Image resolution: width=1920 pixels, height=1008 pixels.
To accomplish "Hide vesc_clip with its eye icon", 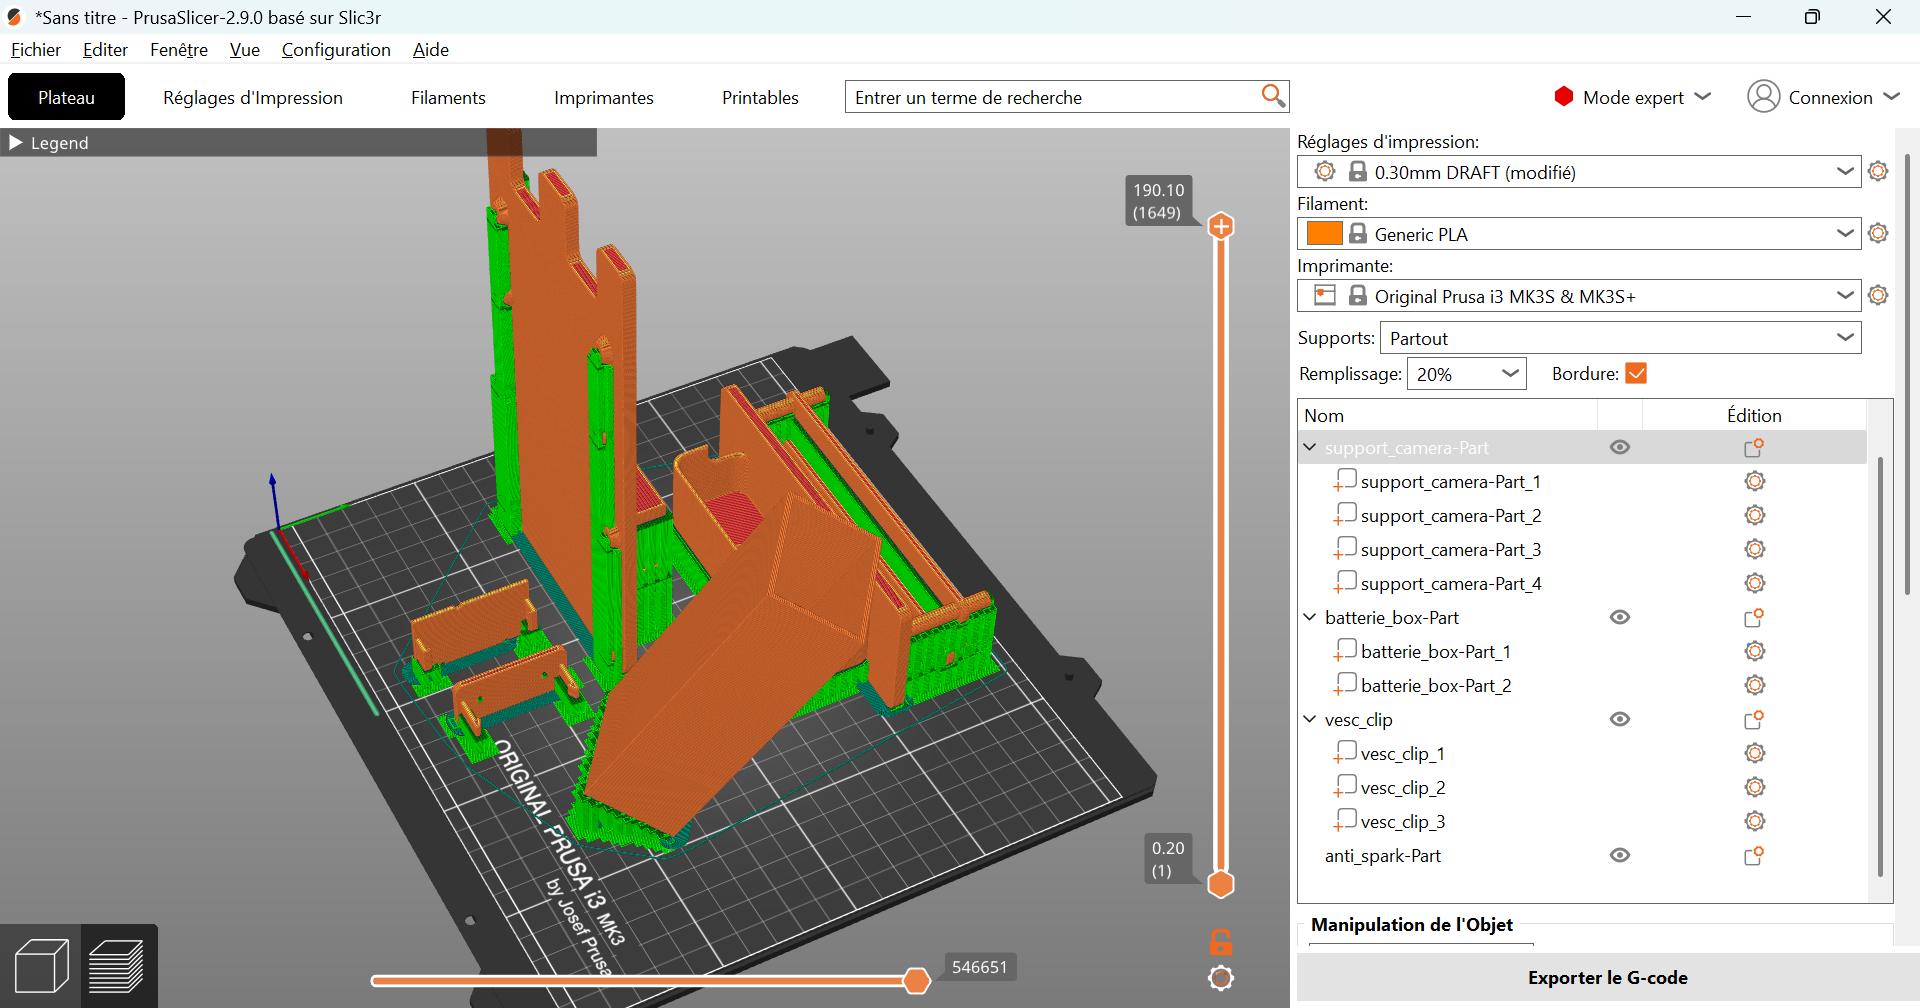I will [1620, 720].
